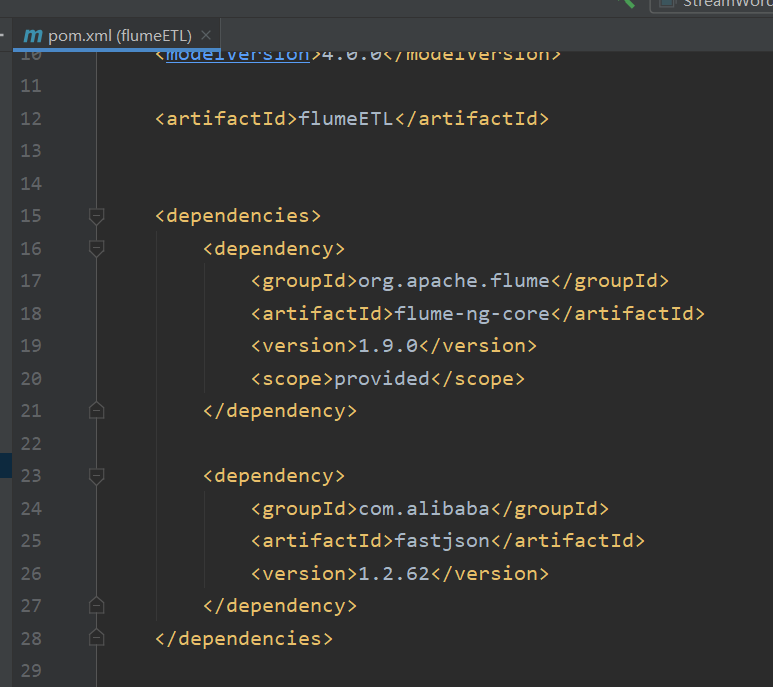Click the closing </dependency> tag on line 21

tap(280, 411)
